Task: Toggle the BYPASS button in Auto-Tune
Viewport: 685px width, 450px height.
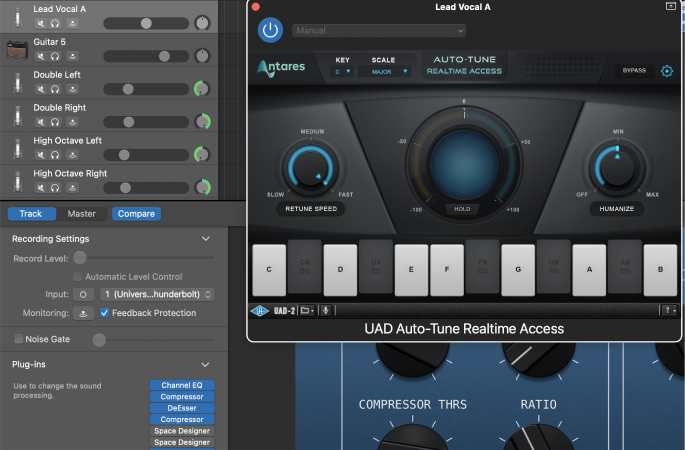Action: [634, 70]
